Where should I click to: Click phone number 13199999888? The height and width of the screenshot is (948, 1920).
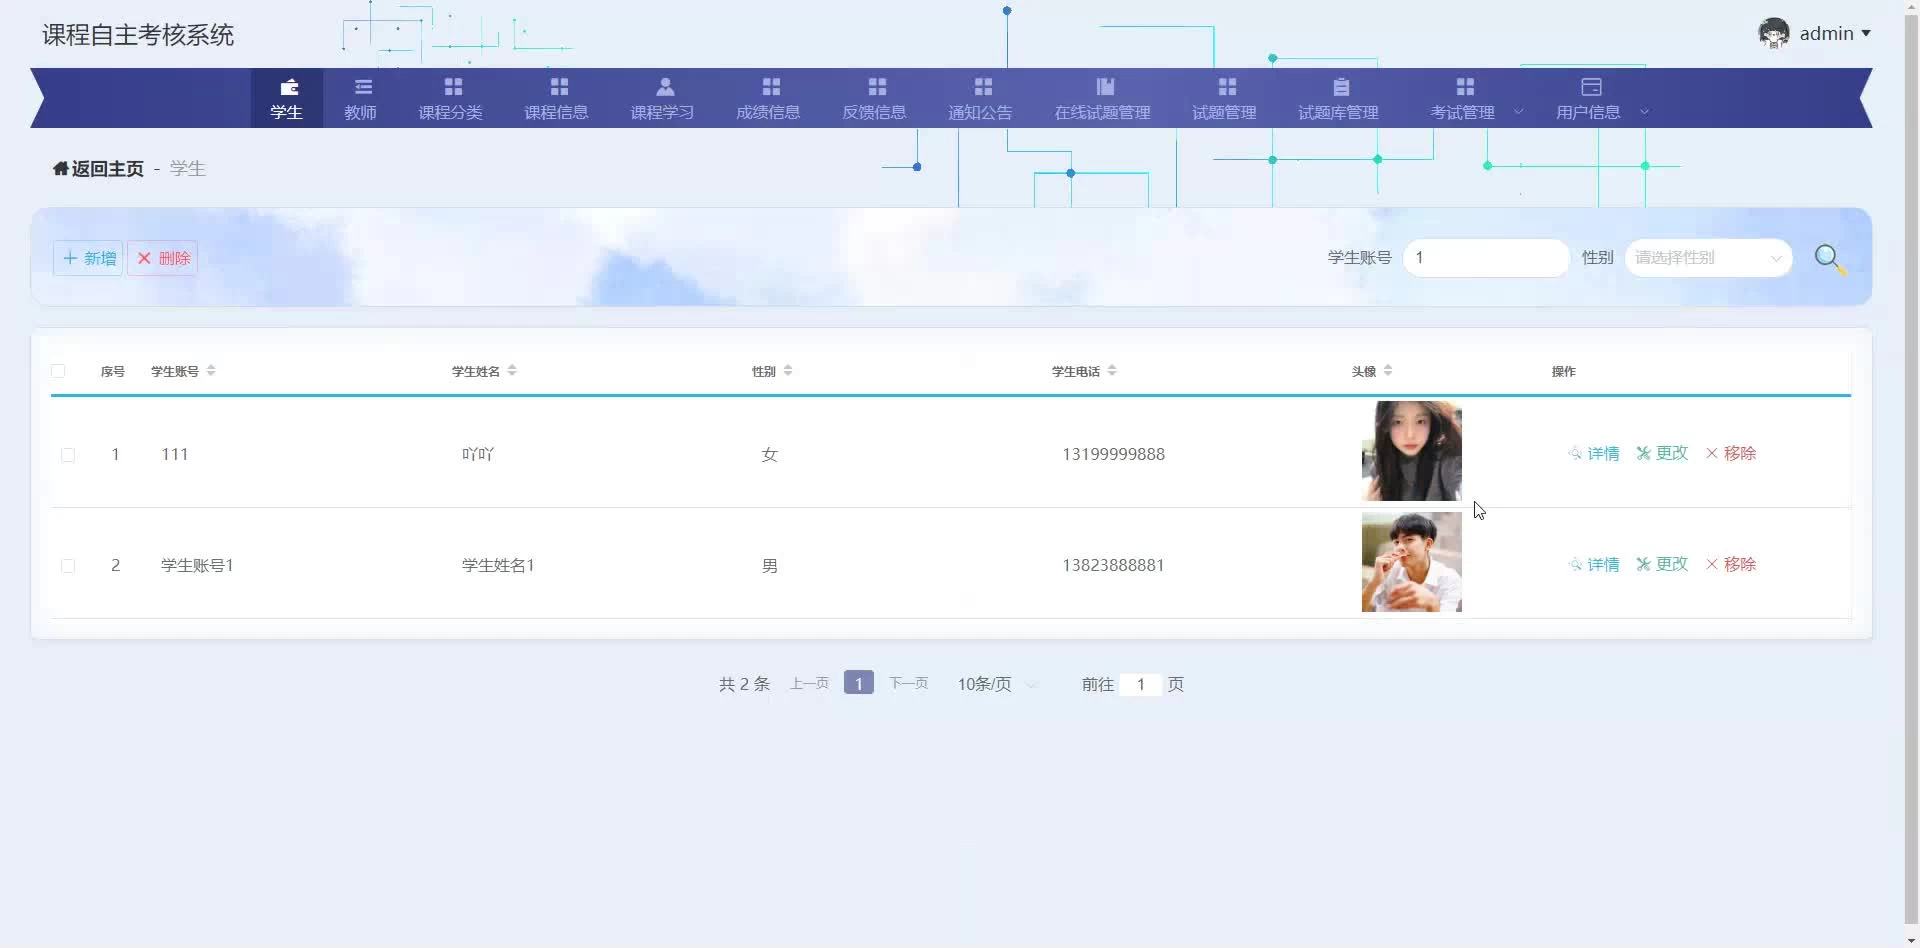pyautogui.click(x=1113, y=454)
